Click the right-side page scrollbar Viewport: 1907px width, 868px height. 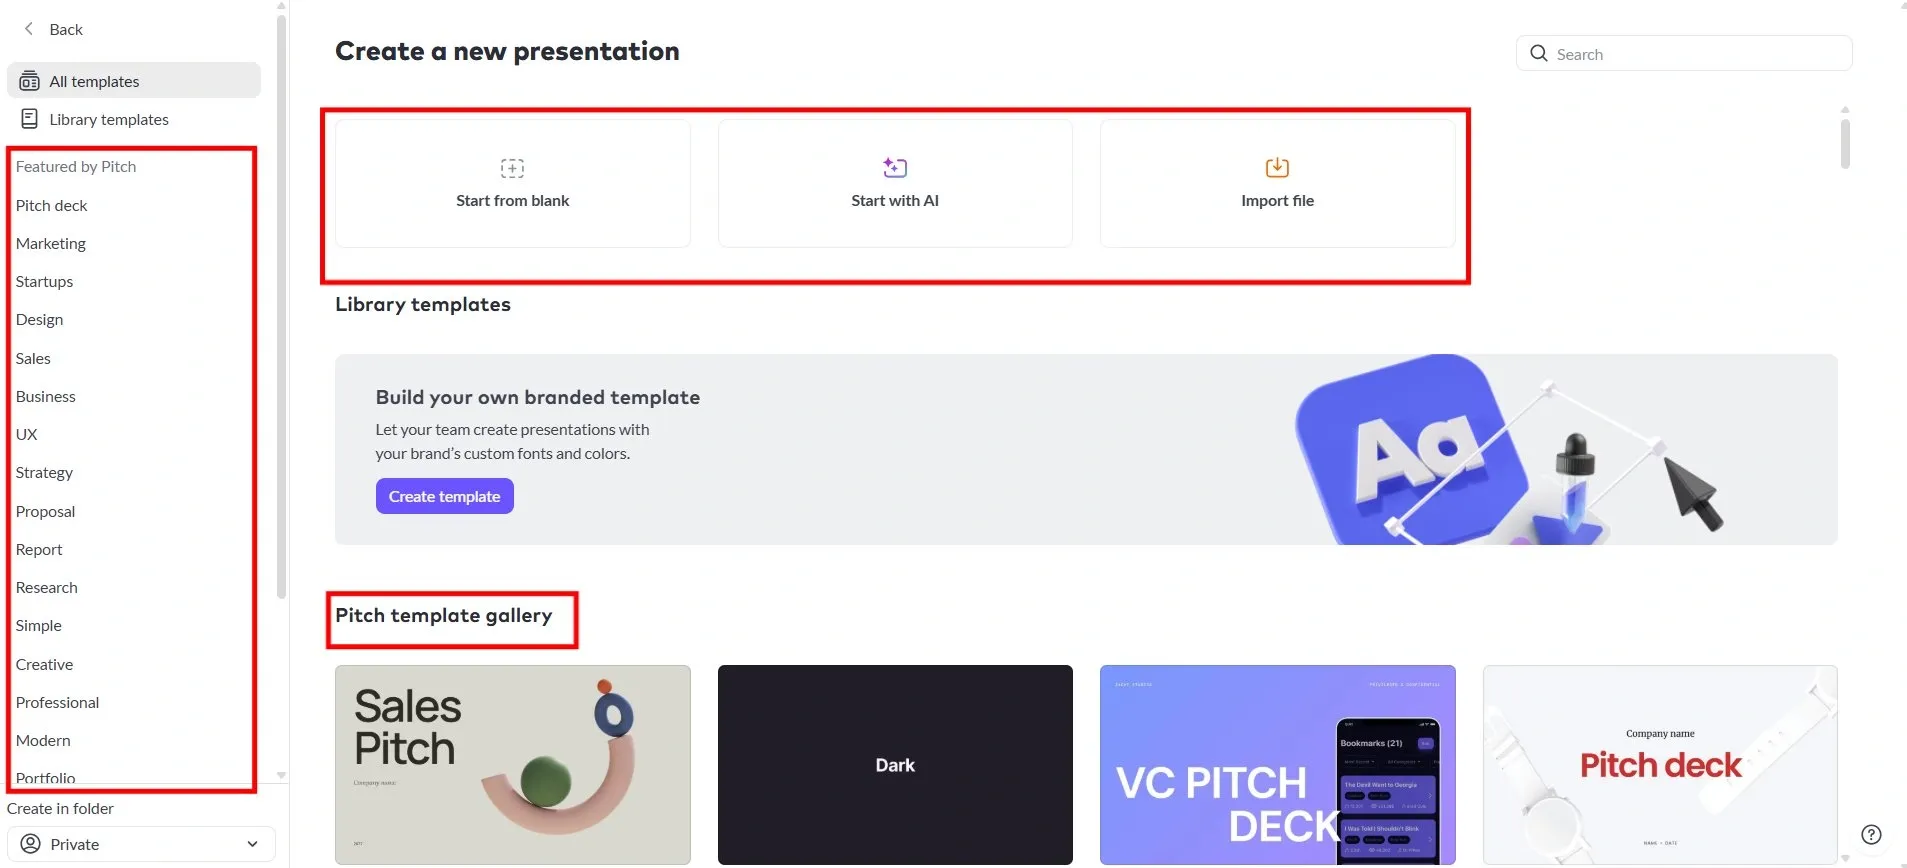pos(1845,143)
